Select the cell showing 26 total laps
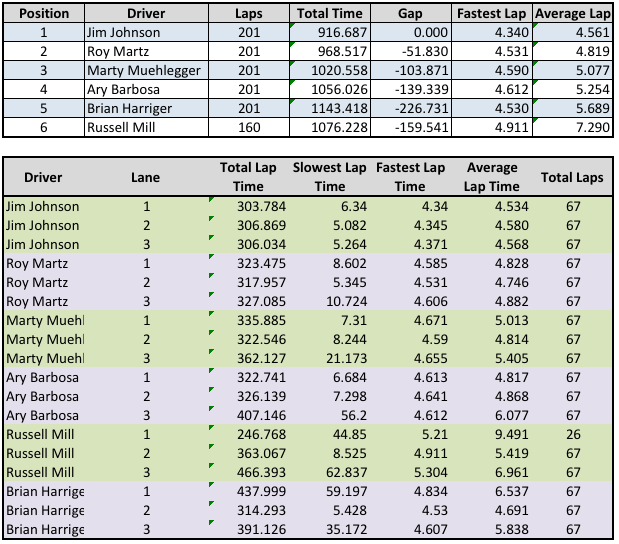Viewport: 619px width, 544px height. tap(572, 435)
